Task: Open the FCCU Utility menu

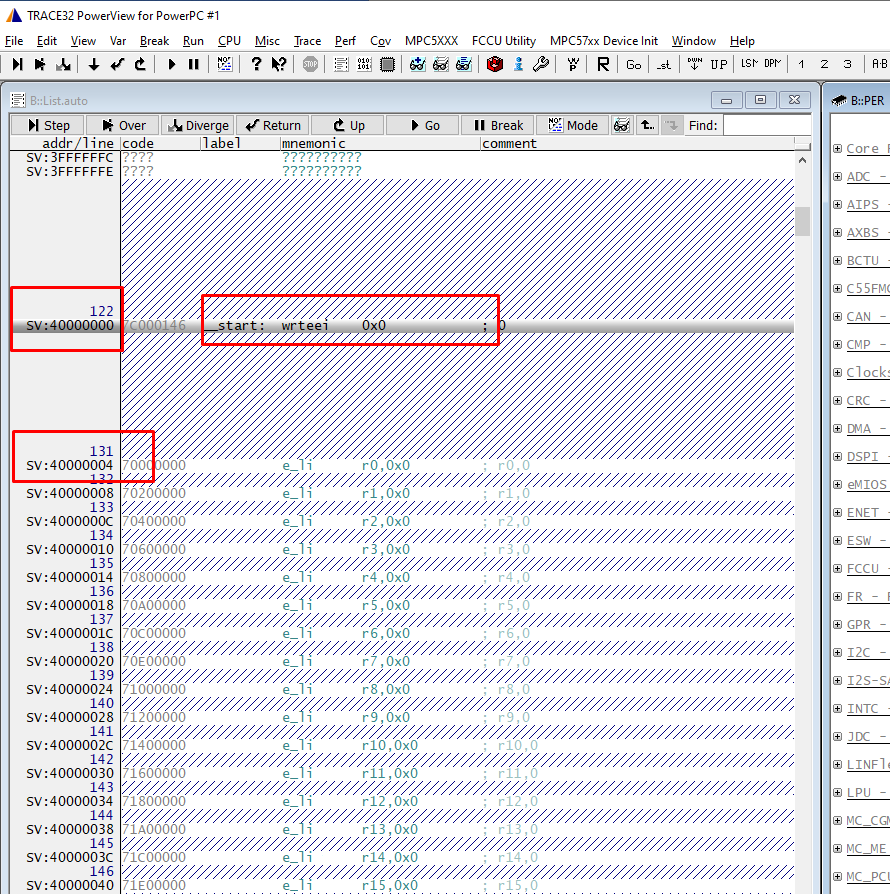Action: point(504,41)
